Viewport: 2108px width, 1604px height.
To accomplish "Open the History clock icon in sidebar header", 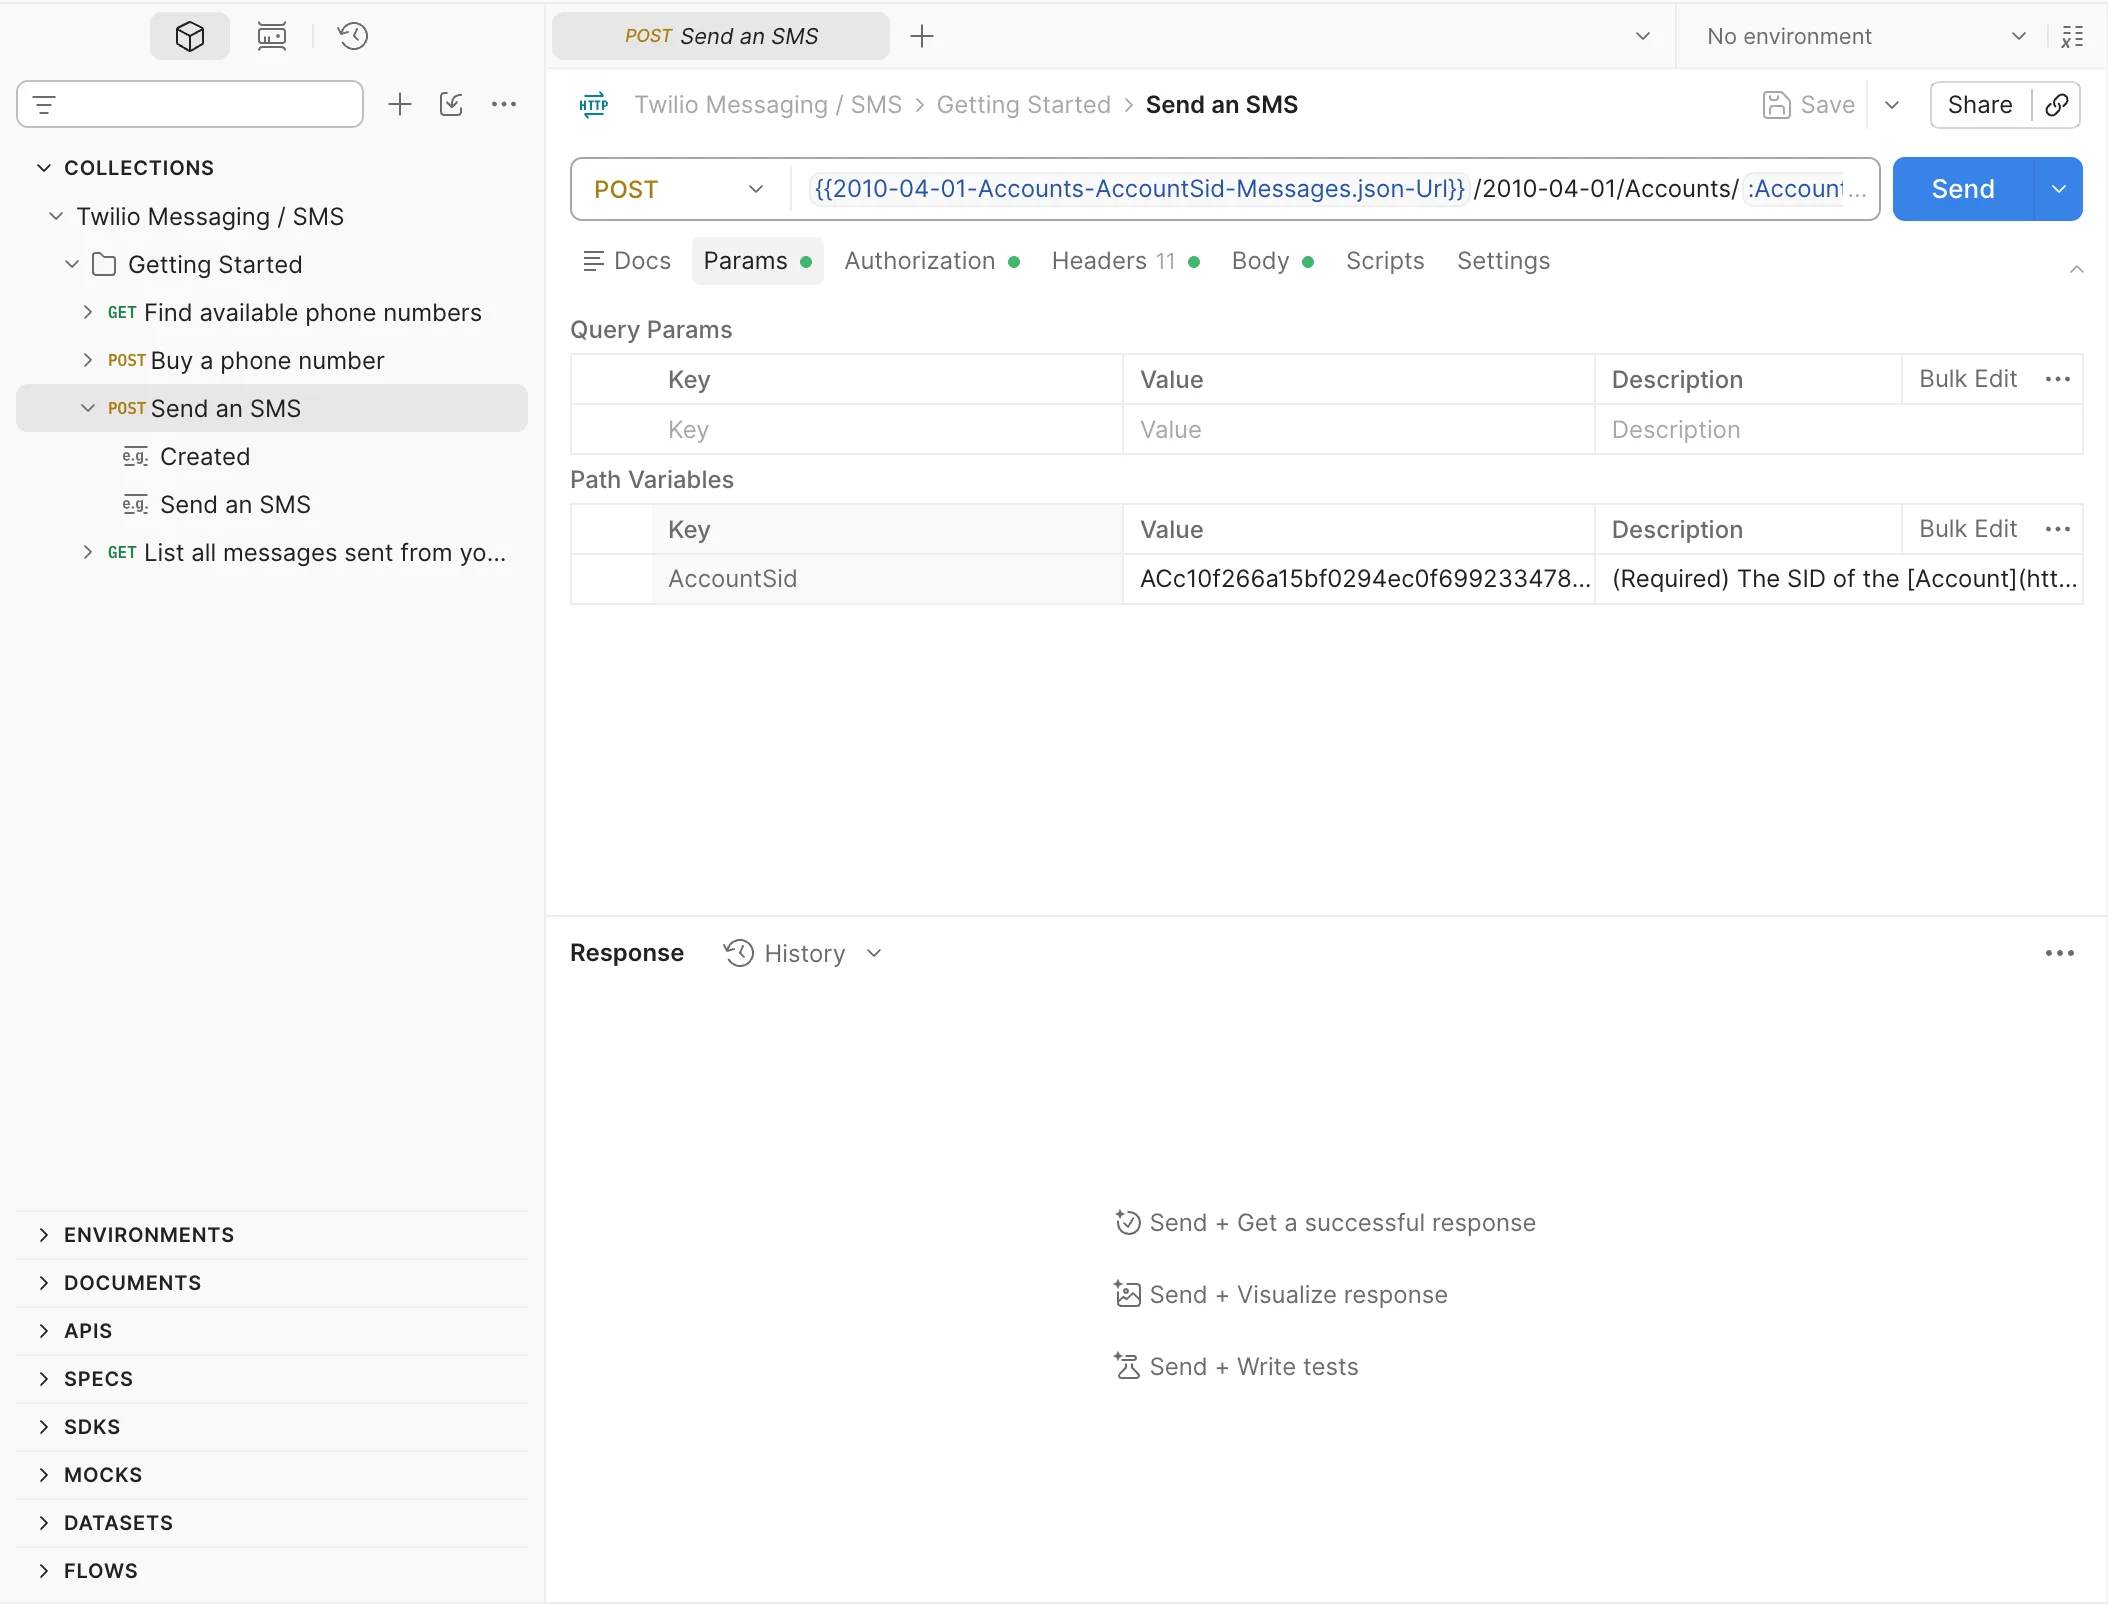I will tap(353, 37).
